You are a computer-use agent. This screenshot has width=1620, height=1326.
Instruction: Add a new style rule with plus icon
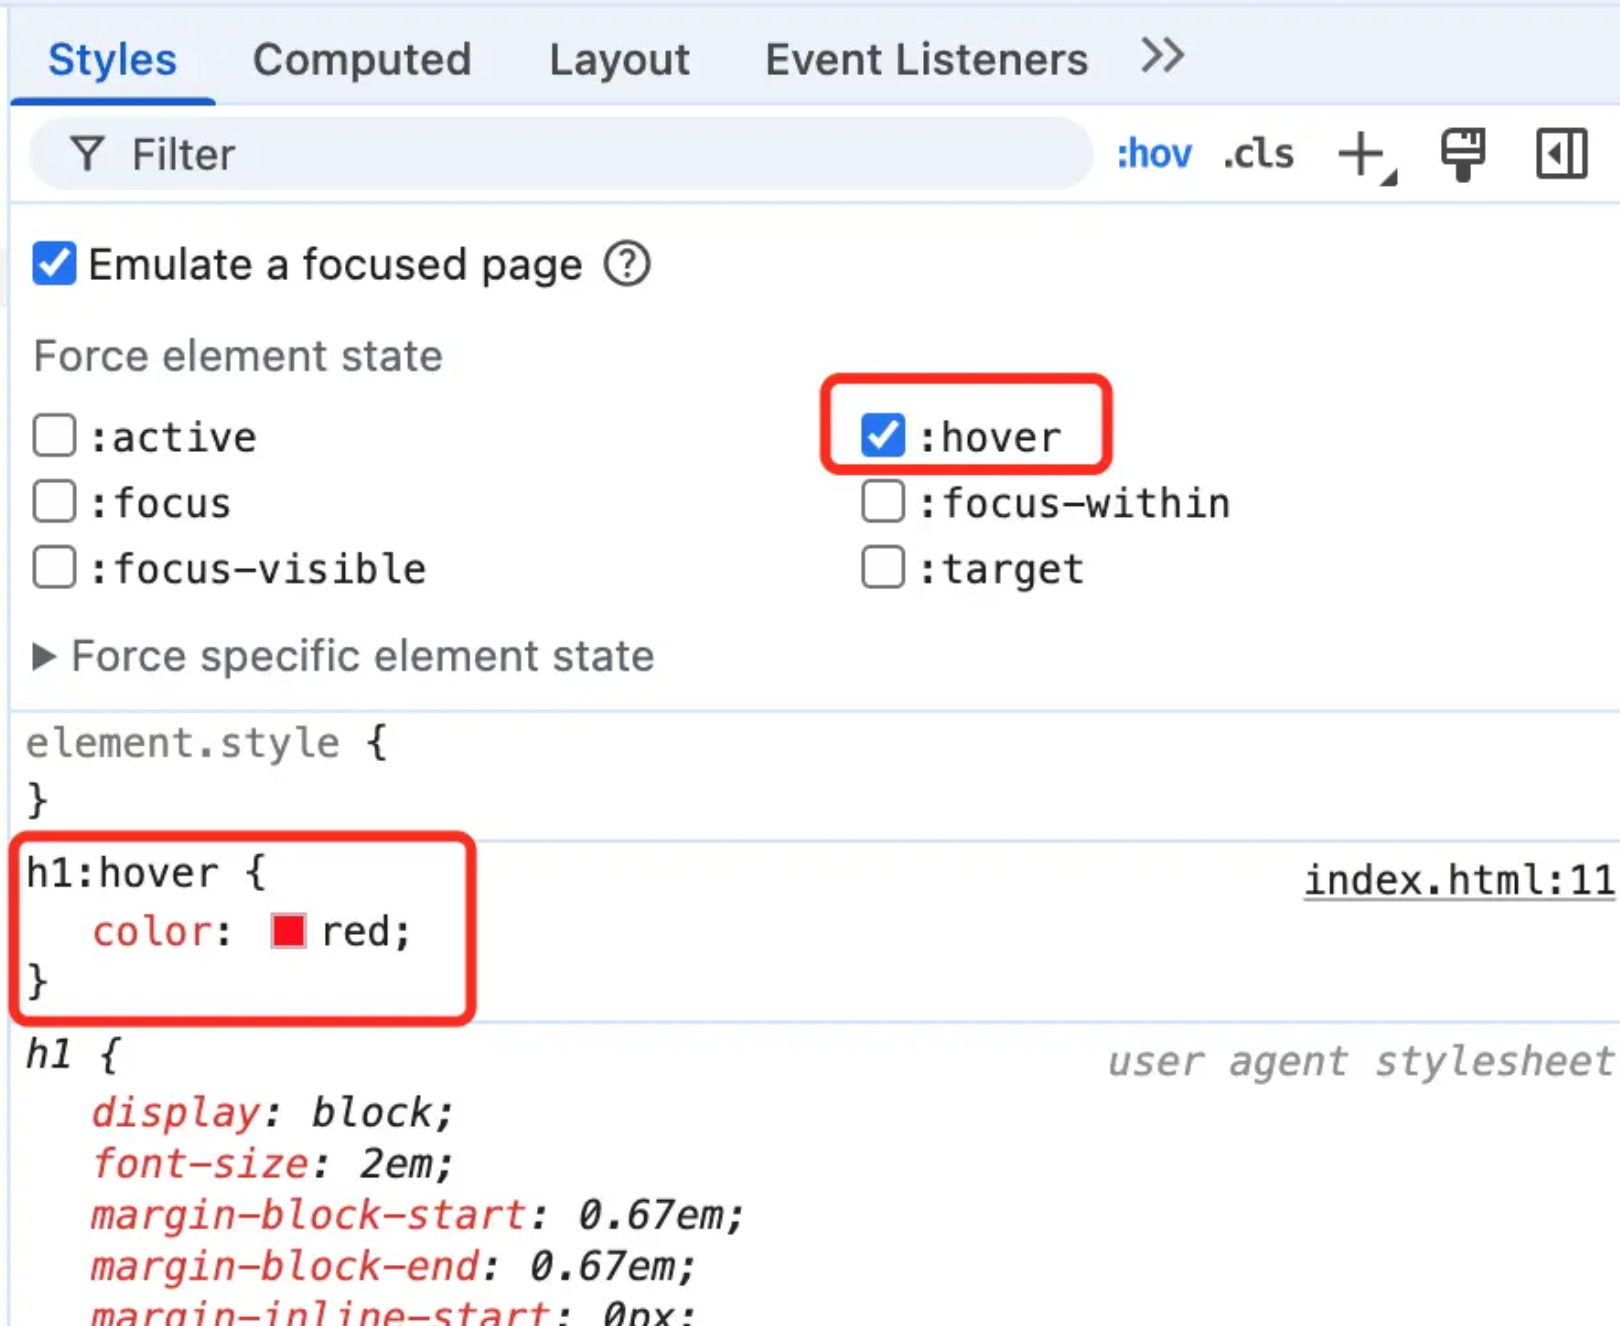(x=1366, y=155)
